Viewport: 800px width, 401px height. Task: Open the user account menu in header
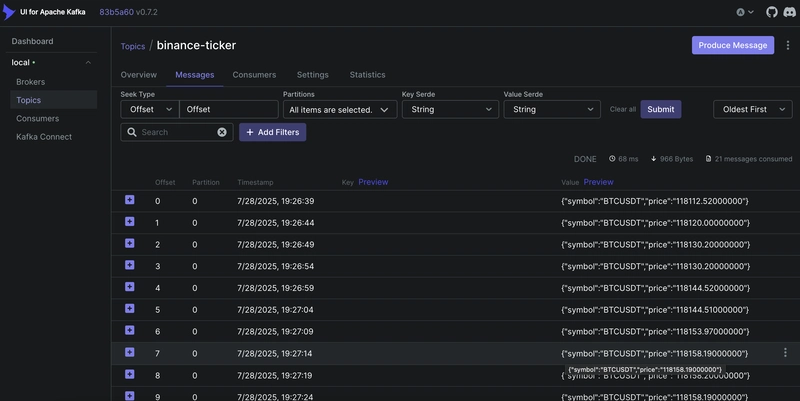point(745,12)
